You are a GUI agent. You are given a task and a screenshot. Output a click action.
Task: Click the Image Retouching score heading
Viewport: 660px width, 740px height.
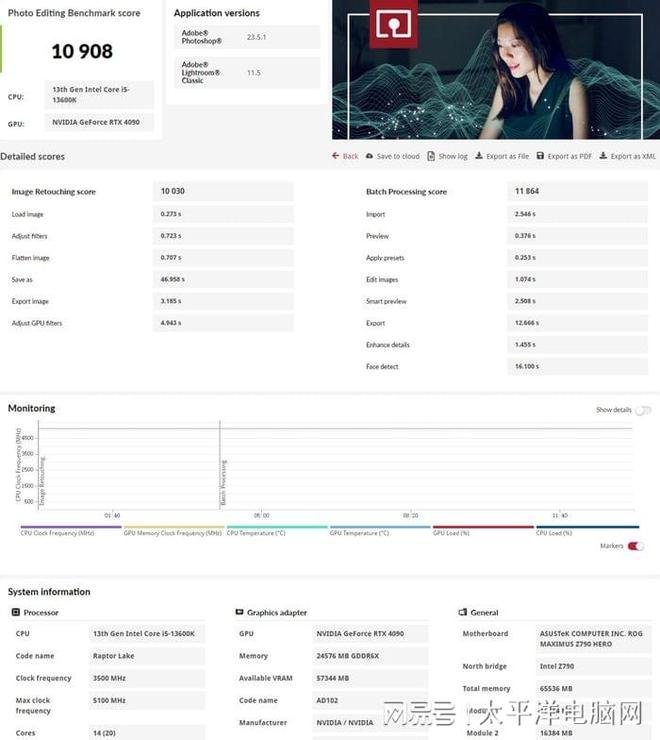[x=53, y=192]
